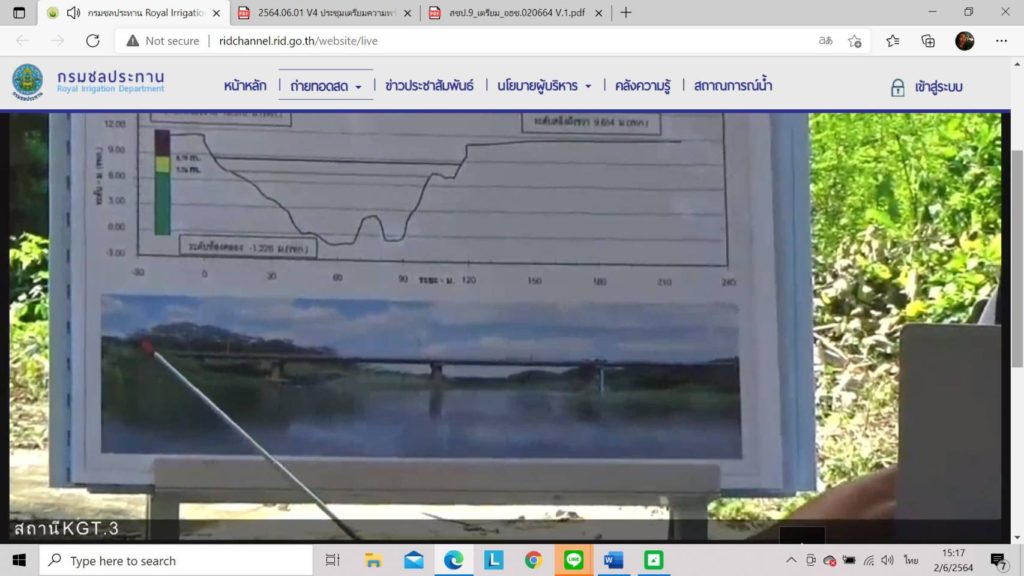The image size is (1024, 576).
Task: Click the เข้าสู่ระบบ login link
Action: click(926, 87)
